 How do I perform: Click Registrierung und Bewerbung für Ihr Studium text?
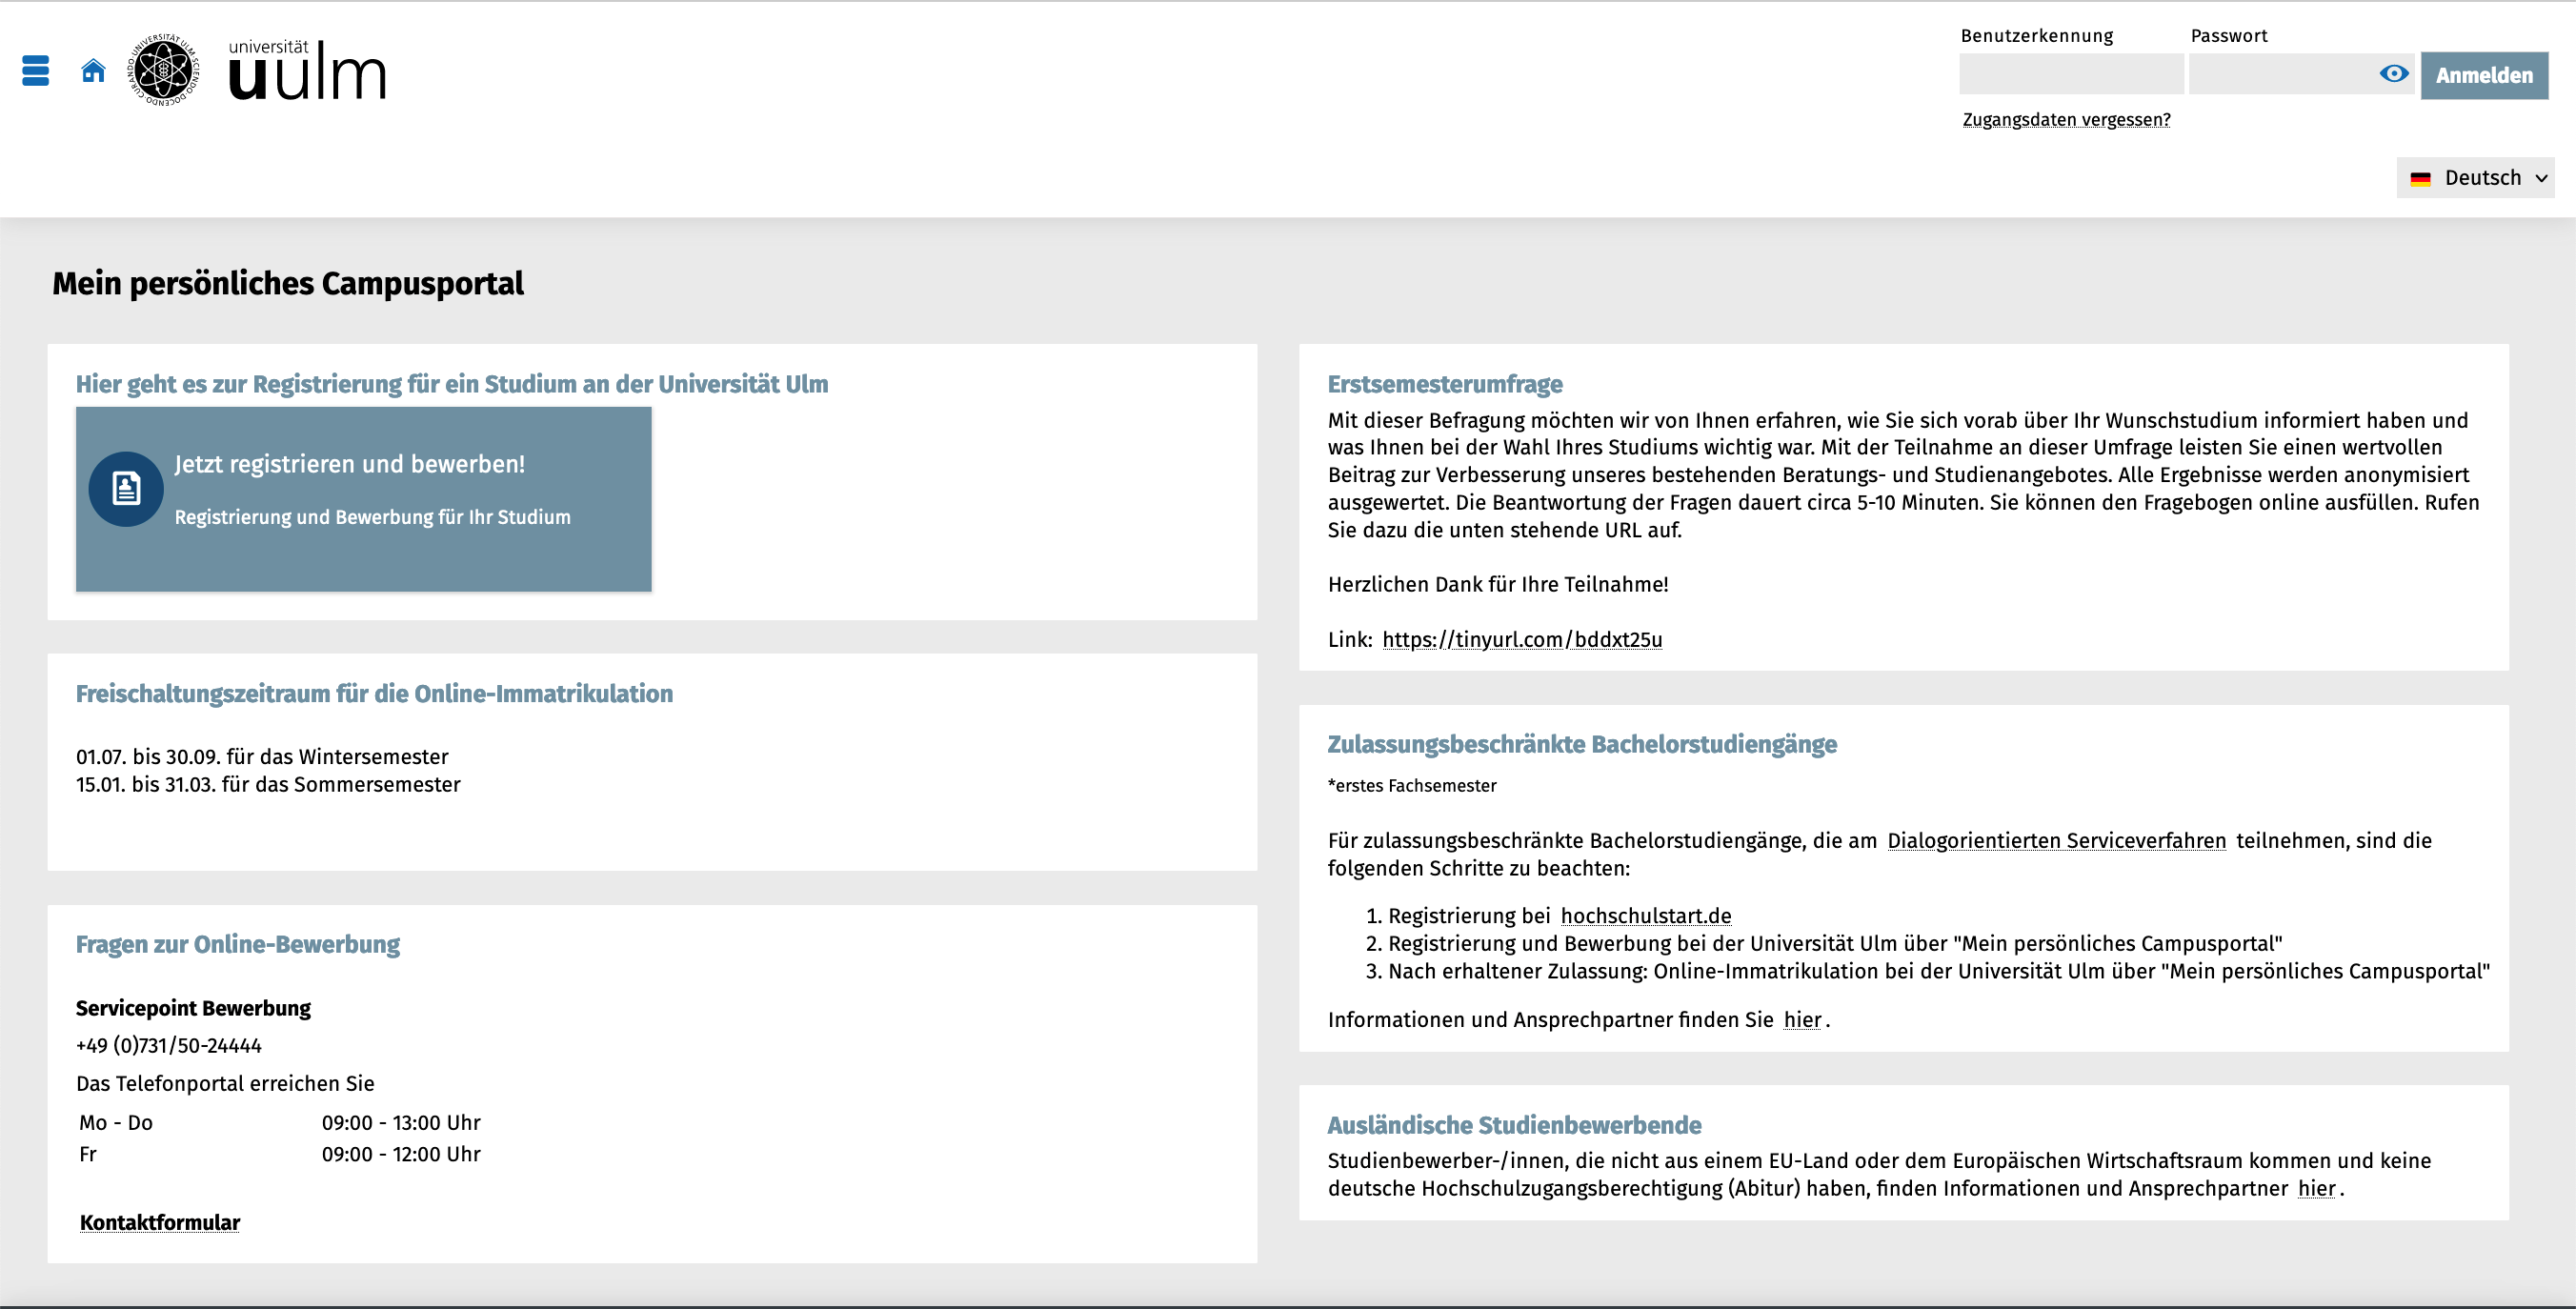pyautogui.click(x=372, y=517)
